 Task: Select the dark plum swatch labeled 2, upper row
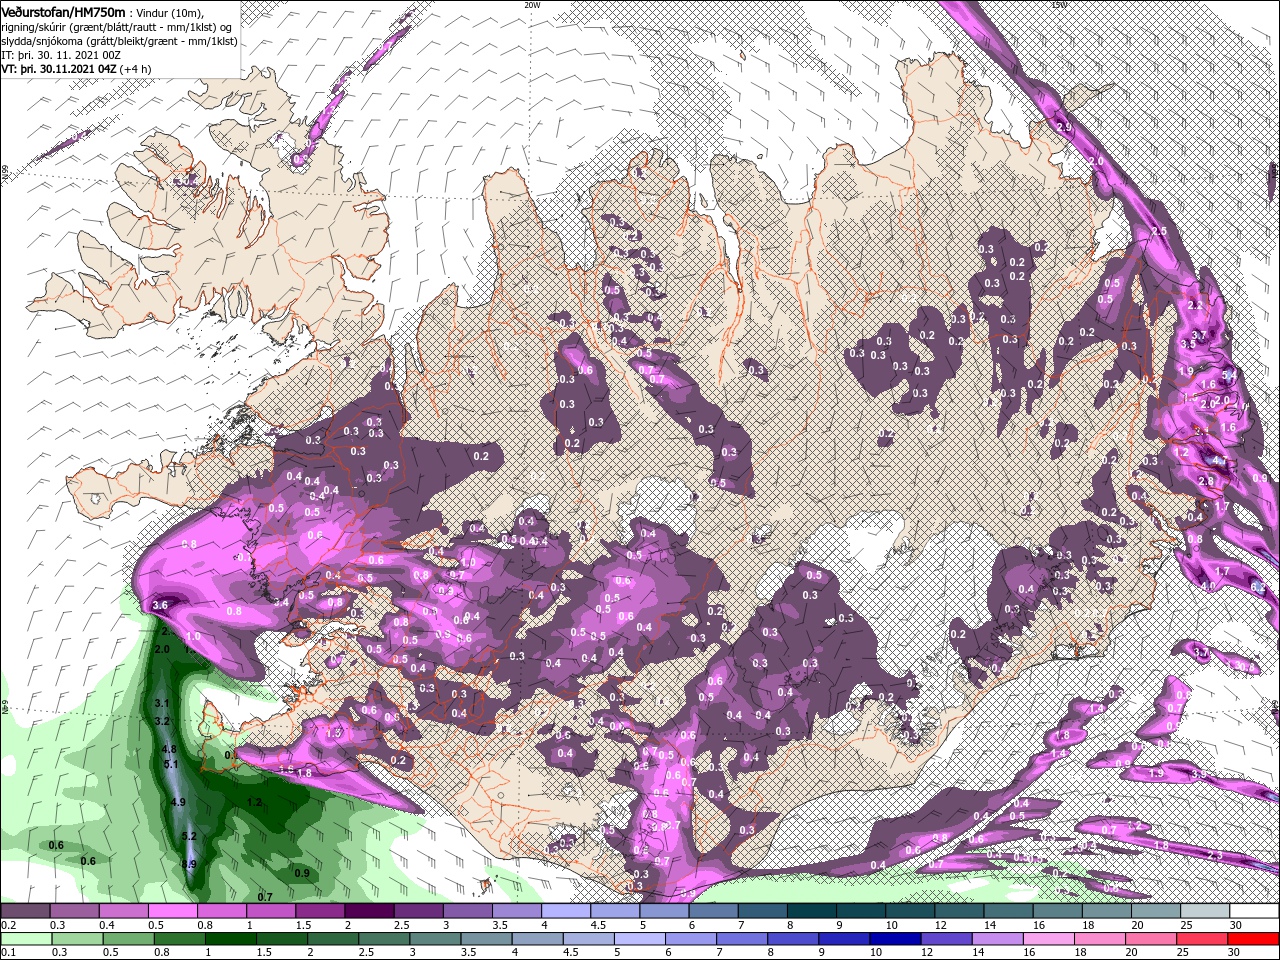[x=369, y=911]
